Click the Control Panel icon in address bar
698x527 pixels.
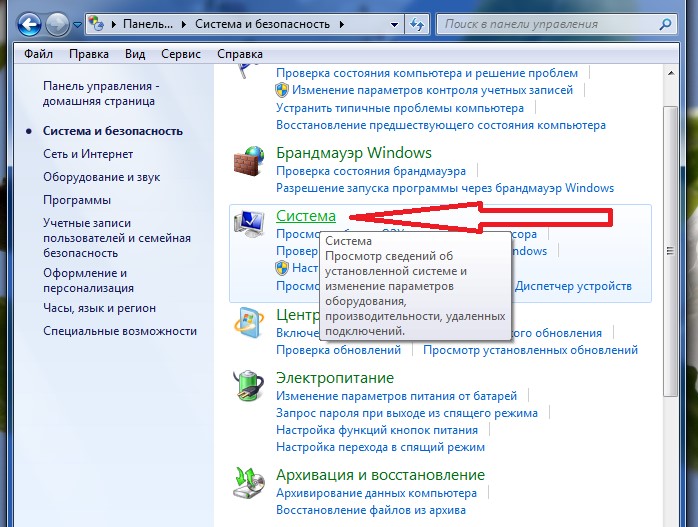click(96, 24)
